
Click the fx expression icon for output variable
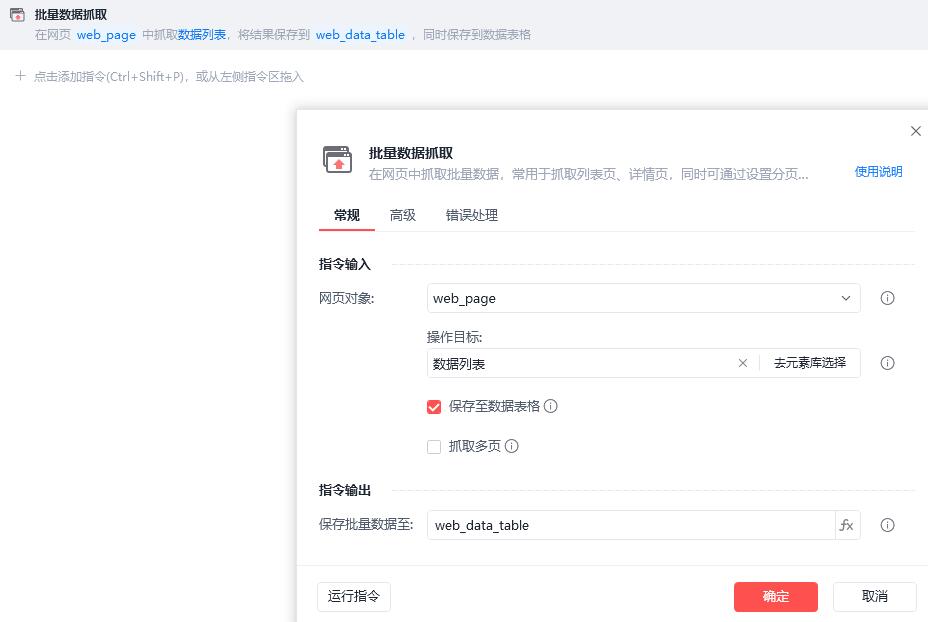(x=847, y=525)
